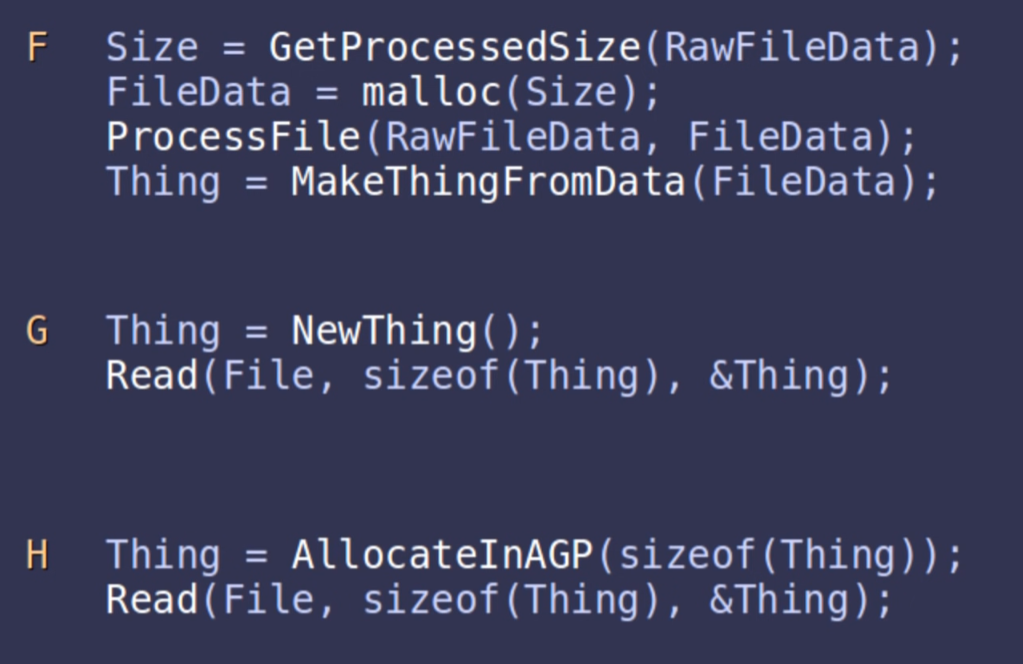The image size is (1023, 664).
Task: Click the Read call under block G
Action: pos(153,376)
